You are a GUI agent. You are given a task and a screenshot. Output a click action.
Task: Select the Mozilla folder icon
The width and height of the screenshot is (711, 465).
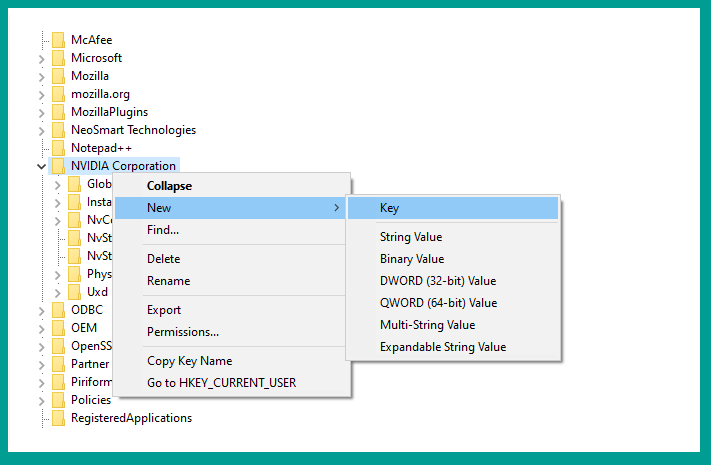click(58, 76)
